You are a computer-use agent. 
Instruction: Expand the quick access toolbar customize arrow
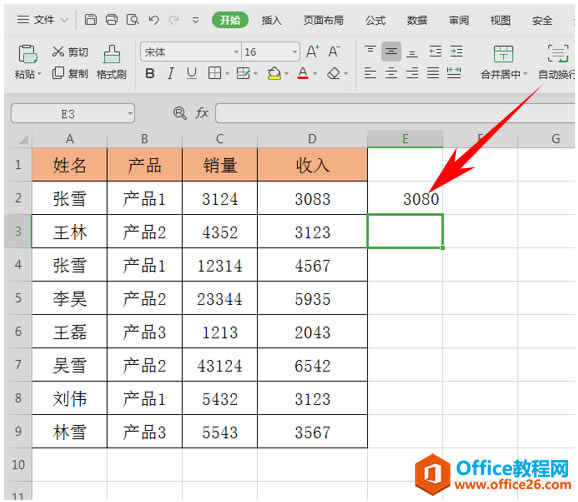[x=195, y=20]
